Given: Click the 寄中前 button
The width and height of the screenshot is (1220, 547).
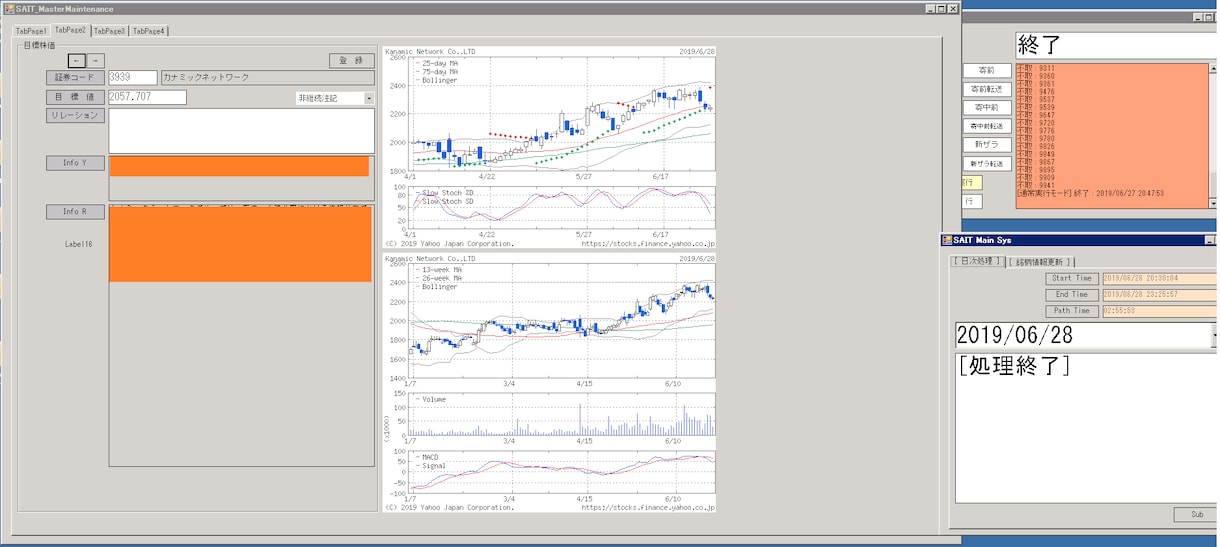Looking at the screenshot, I should [987, 107].
